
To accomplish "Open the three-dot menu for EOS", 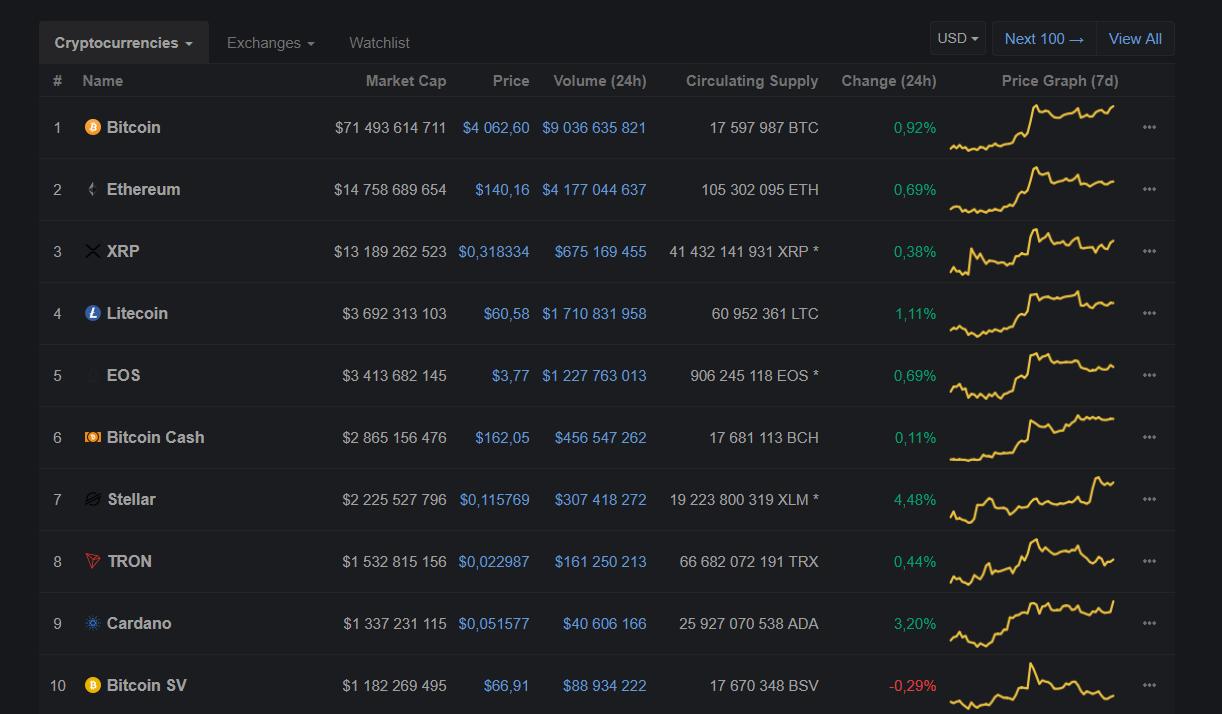I will (x=1149, y=375).
